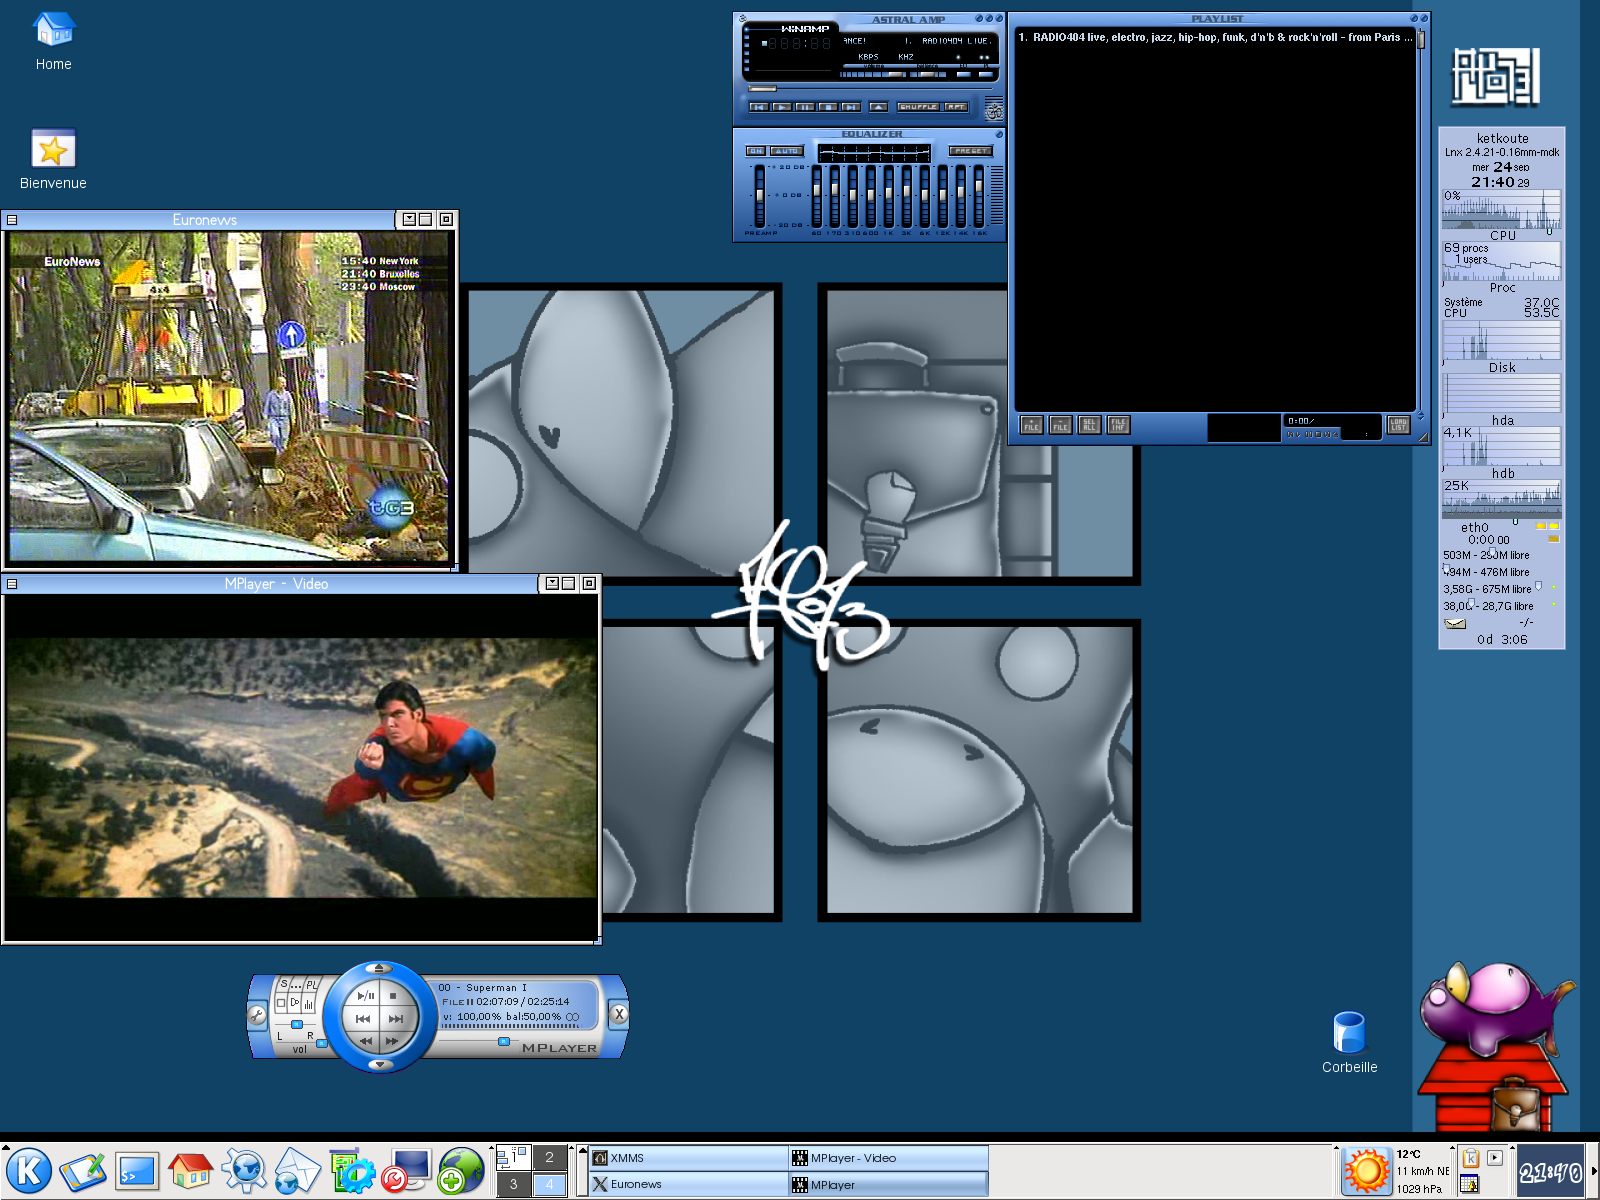1600x1200 pixels.
Task: Adjust equalizer PREAMP slider
Action: tap(760, 195)
